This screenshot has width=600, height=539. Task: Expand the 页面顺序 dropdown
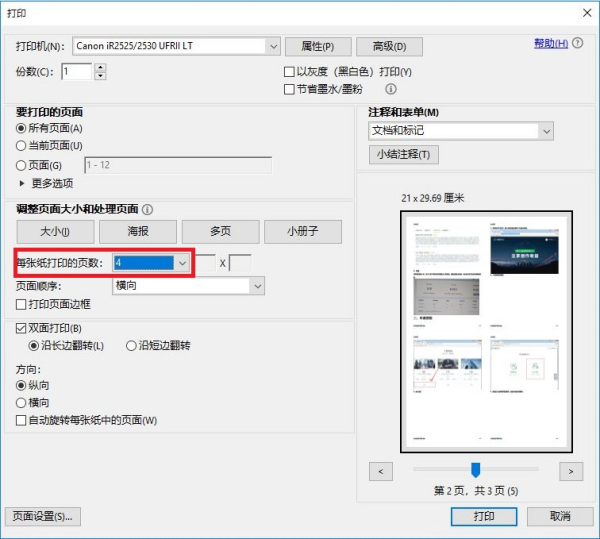tap(257, 286)
